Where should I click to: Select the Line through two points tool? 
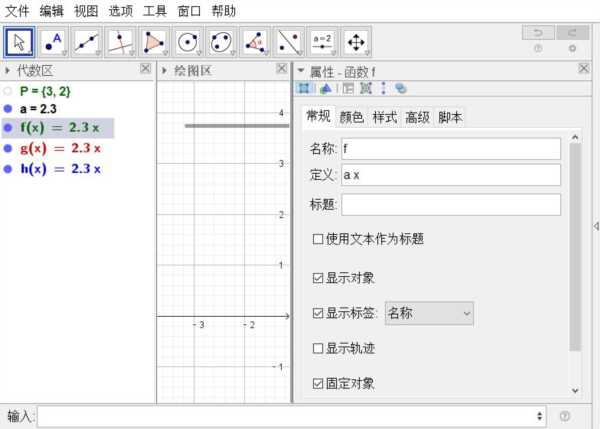87,42
